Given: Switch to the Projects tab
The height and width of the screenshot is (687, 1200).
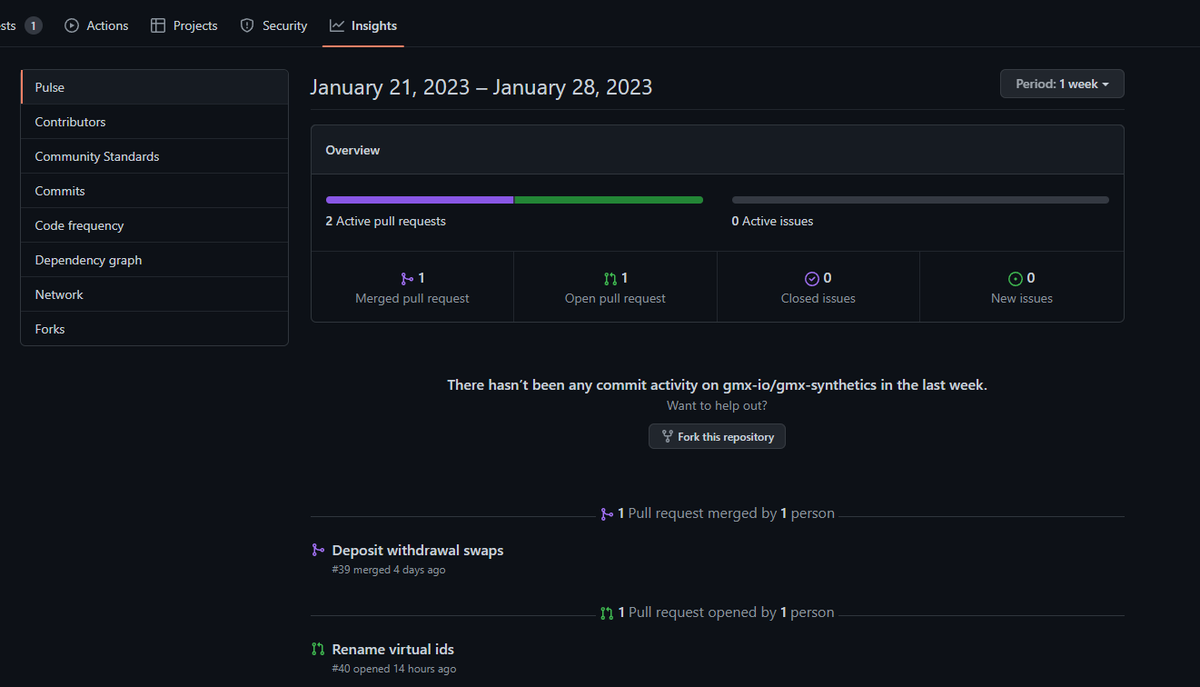Looking at the screenshot, I should click(x=184, y=25).
